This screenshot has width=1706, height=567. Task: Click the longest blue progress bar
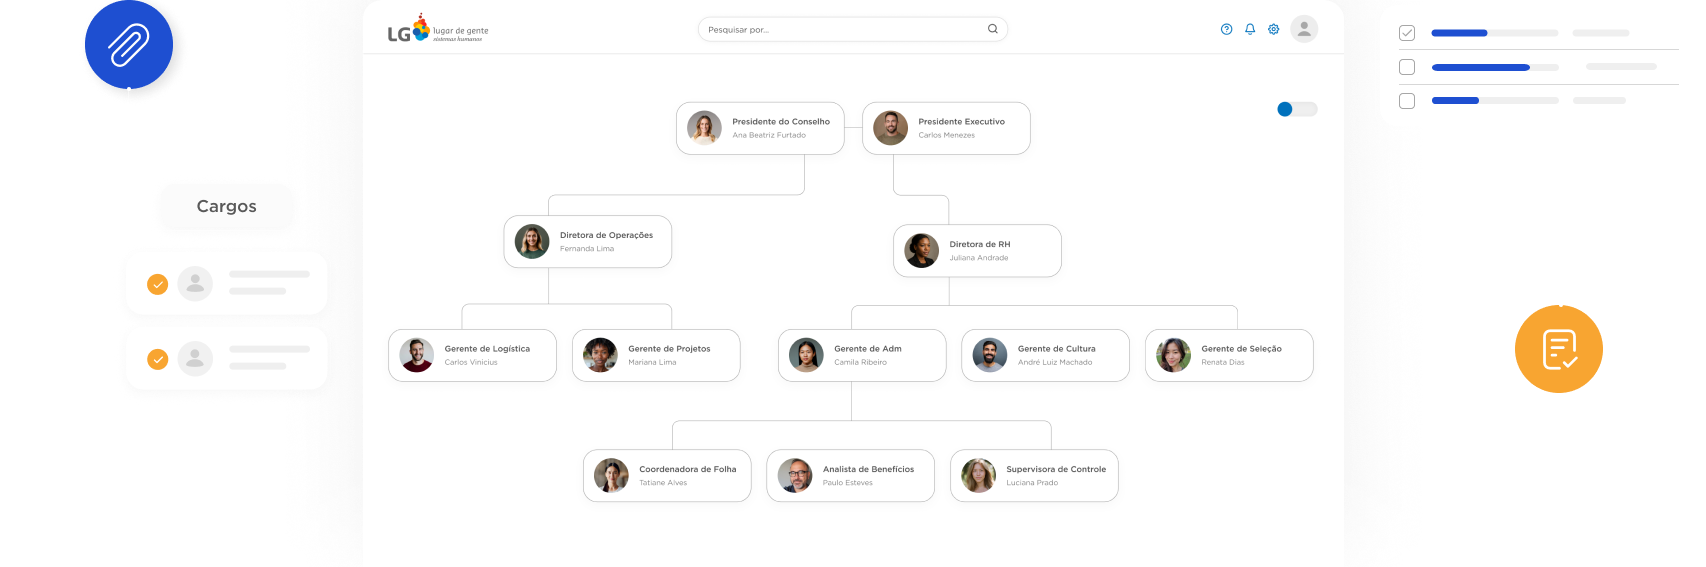1481,67
